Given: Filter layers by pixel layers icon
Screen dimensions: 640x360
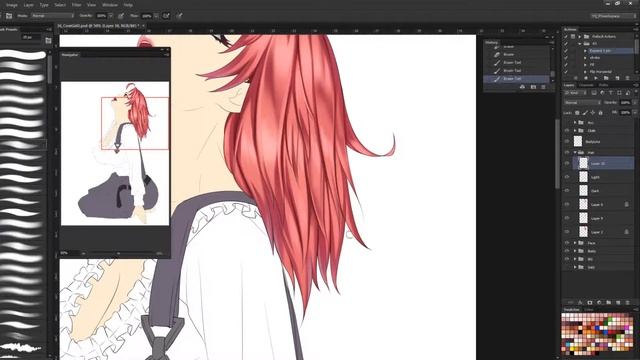Looking at the screenshot, I should coord(594,93).
